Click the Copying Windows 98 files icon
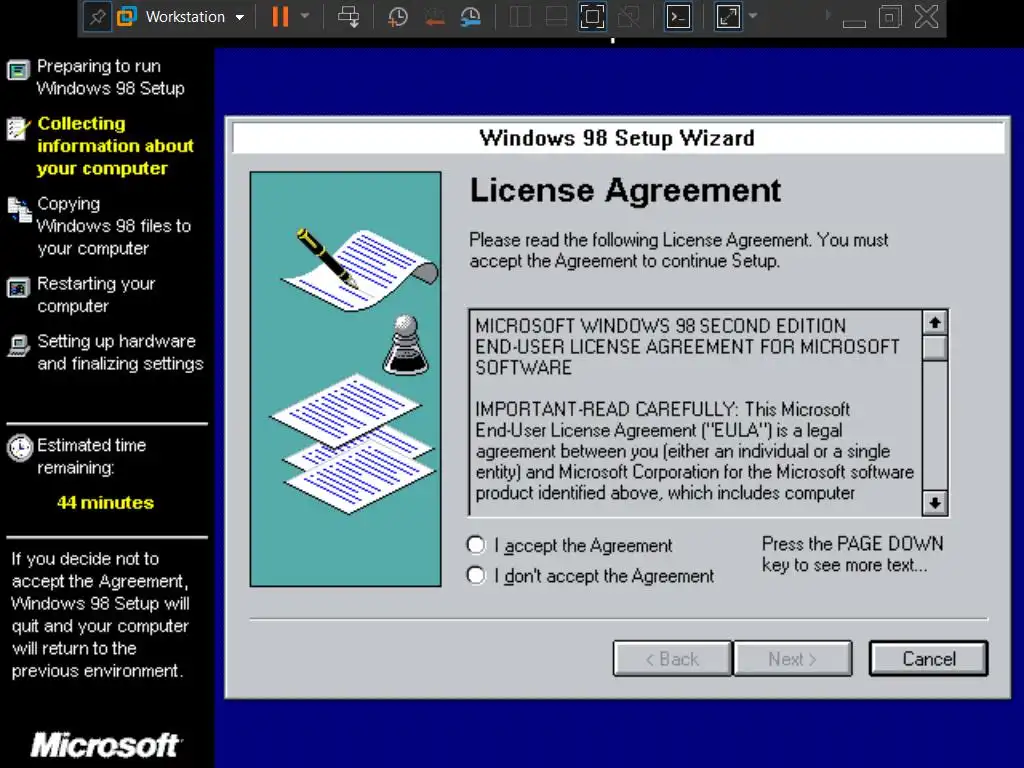Image resolution: width=1024 pixels, height=768 pixels. coord(18,210)
